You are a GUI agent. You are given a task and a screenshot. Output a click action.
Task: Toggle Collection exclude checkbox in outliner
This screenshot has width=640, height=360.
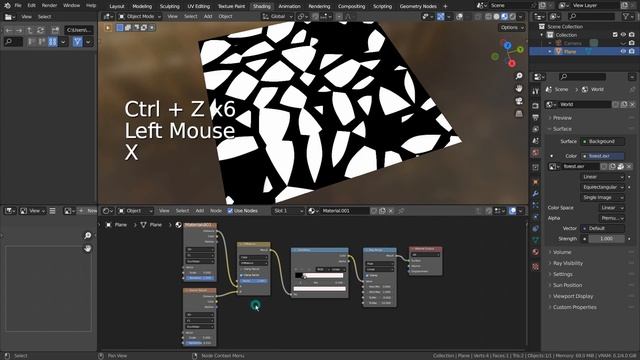coord(615,35)
